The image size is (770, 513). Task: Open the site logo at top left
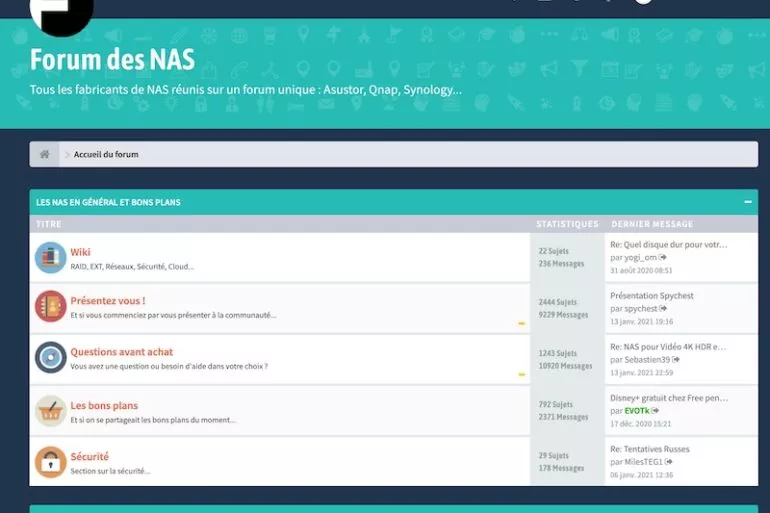[61, 12]
